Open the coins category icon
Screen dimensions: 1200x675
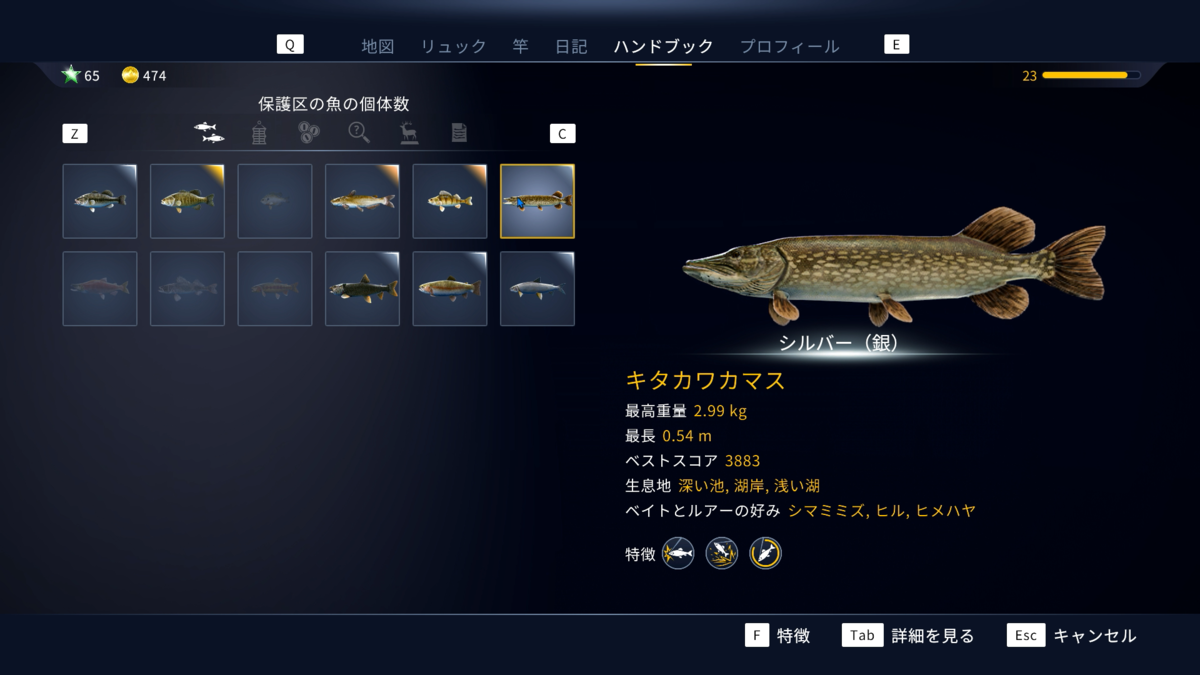[x=309, y=132]
